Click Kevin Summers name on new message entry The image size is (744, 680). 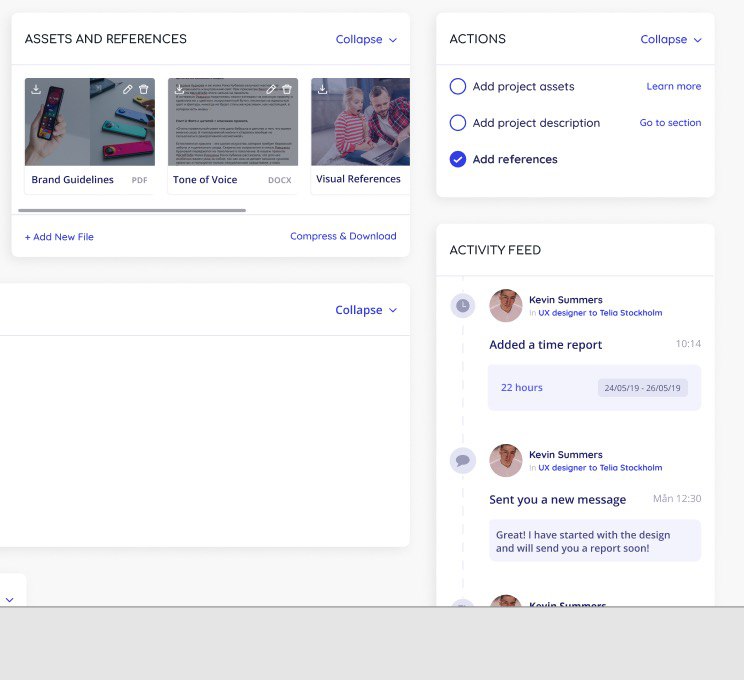(566, 455)
